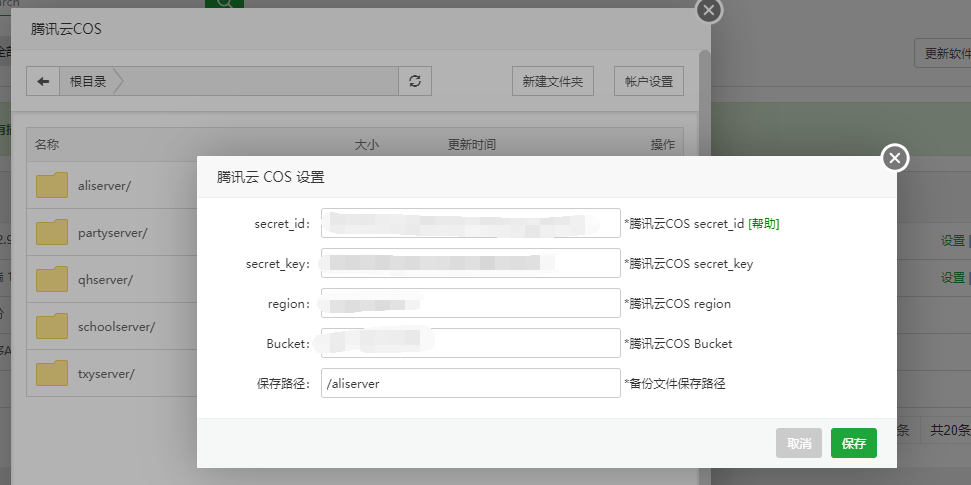Select the 根目录 breadcrumb

pos(88,81)
